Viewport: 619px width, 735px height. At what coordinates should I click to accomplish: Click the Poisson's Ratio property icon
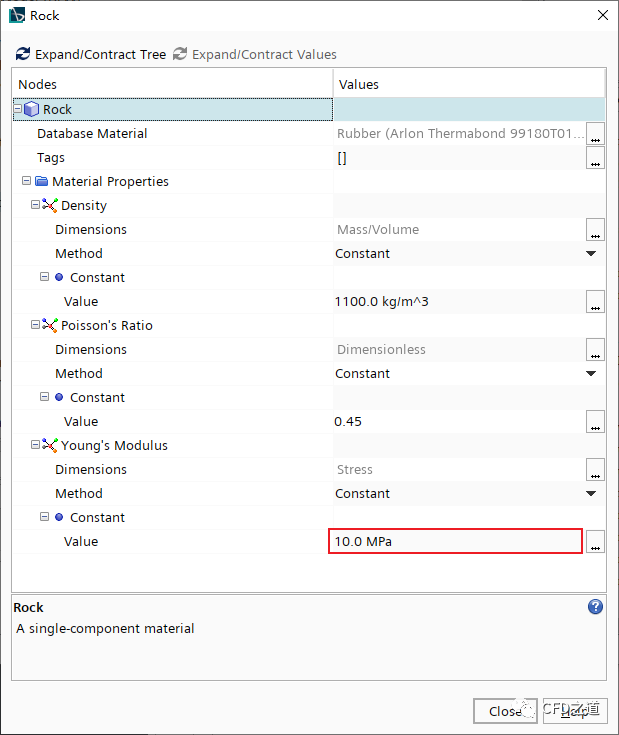[50, 325]
